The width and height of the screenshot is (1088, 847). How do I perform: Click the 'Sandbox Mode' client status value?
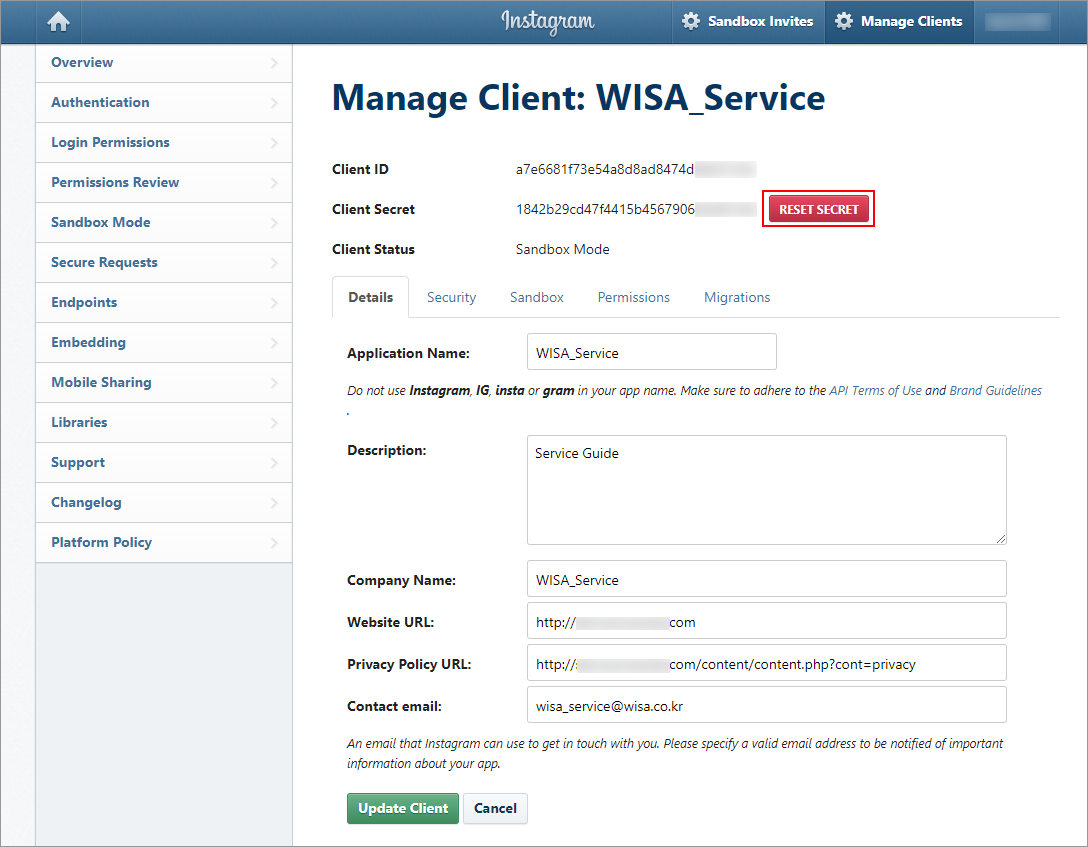(x=563, y=249)
